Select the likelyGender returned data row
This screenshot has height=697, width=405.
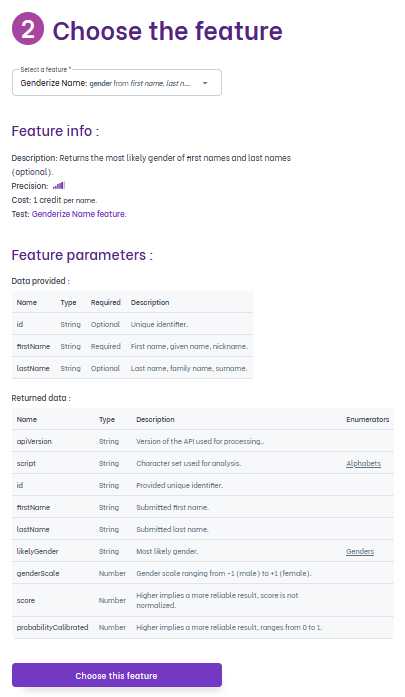click(203, 551)
